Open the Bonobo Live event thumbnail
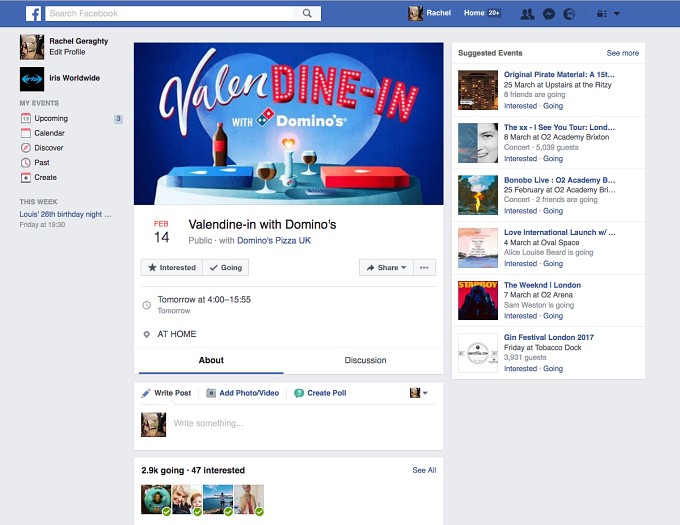680x525 pixels. click(x=478, y=195)
